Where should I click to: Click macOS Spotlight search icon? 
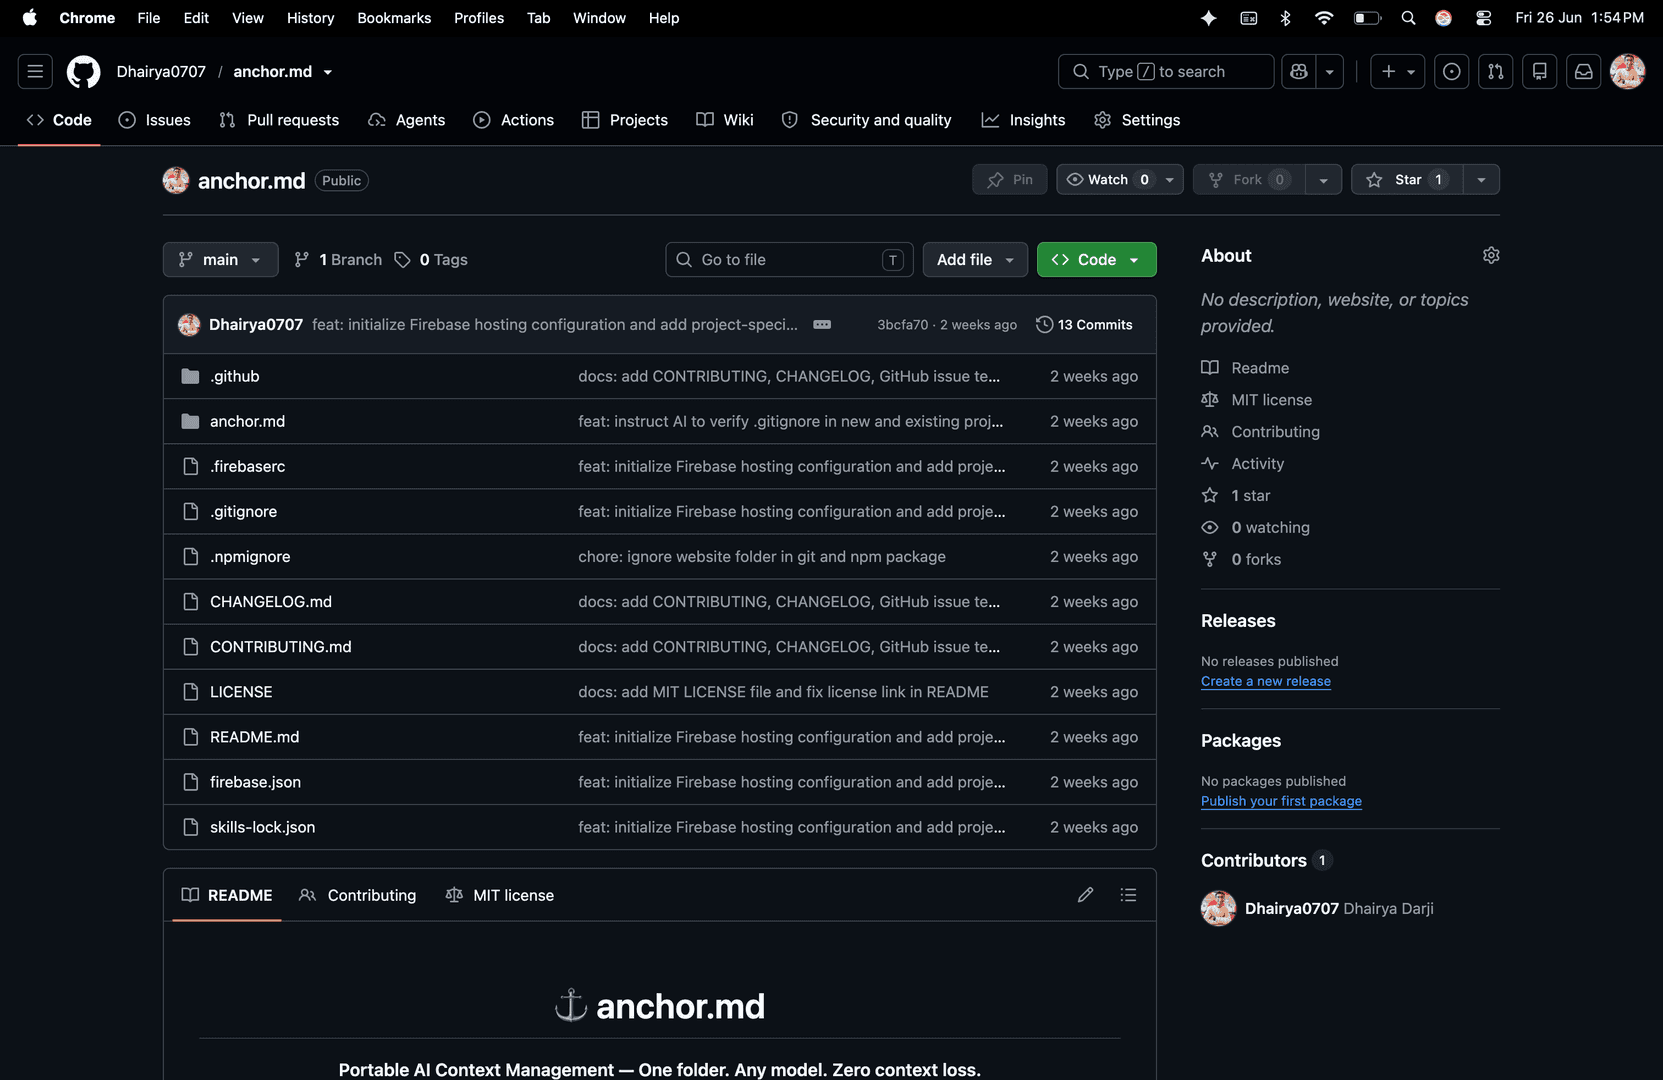[1408, 18]
